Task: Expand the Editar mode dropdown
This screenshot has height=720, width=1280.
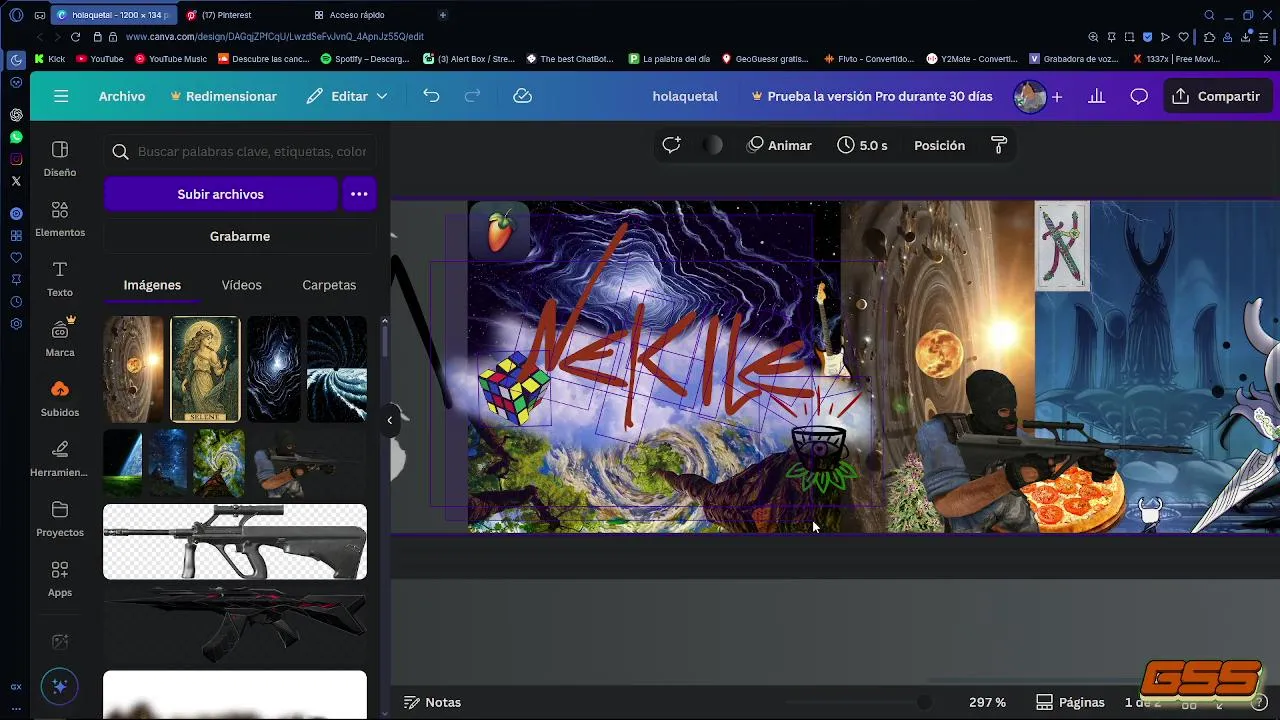Action: 347,96
